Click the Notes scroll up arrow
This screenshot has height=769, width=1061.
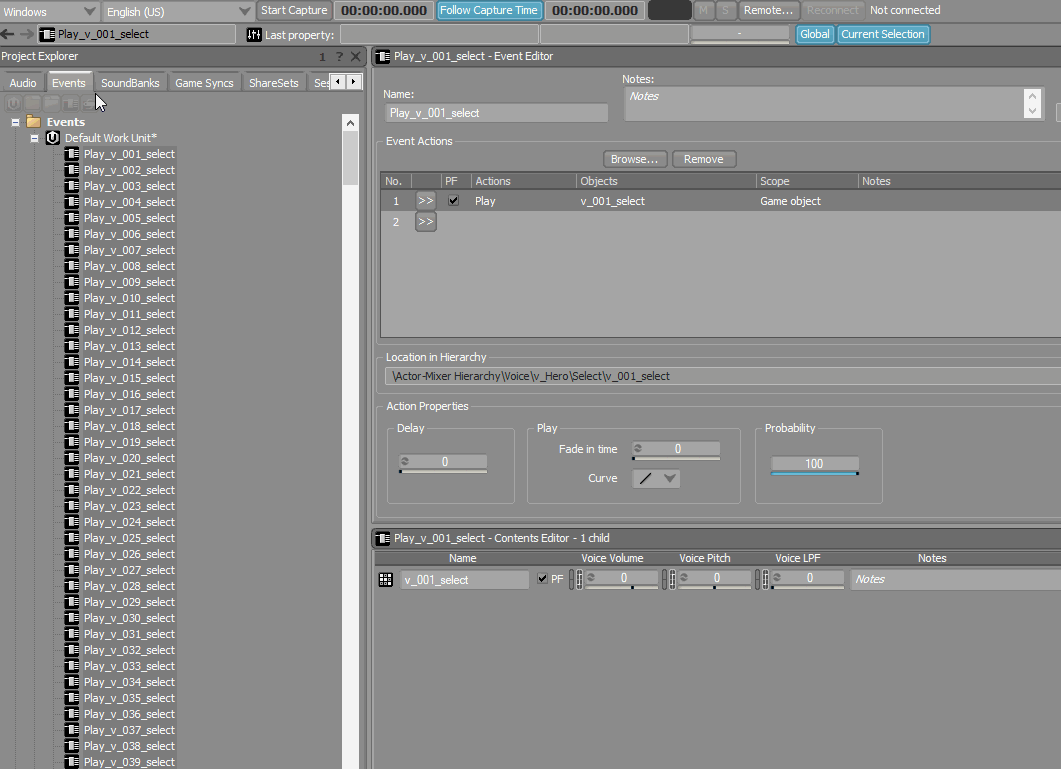click(x=1033, y=96)
